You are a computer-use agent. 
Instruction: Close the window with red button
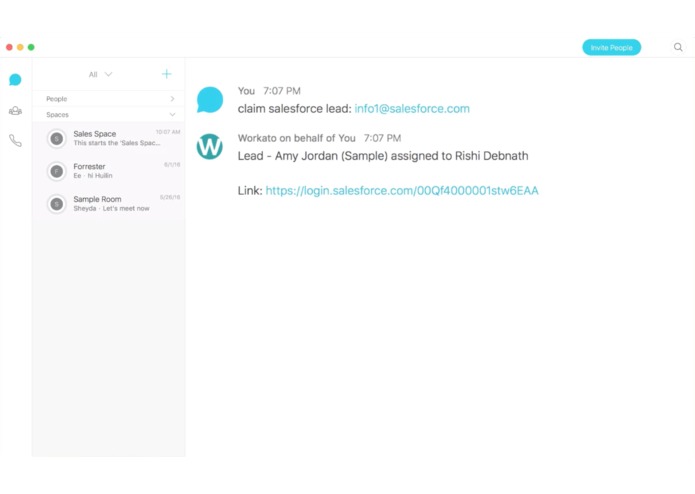click(x=9, y=47)
